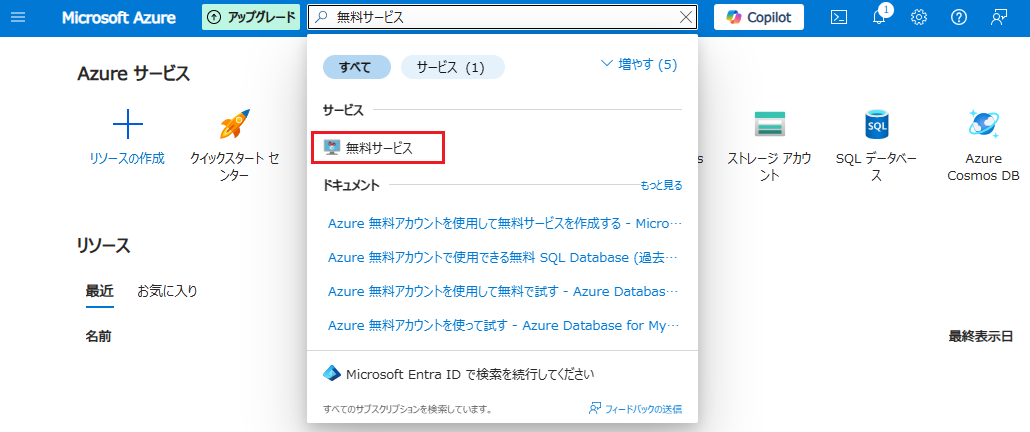The height and width of the screenshot is (432, 1030).
Task: Open the portal settings gear
Action: point(918,18)
